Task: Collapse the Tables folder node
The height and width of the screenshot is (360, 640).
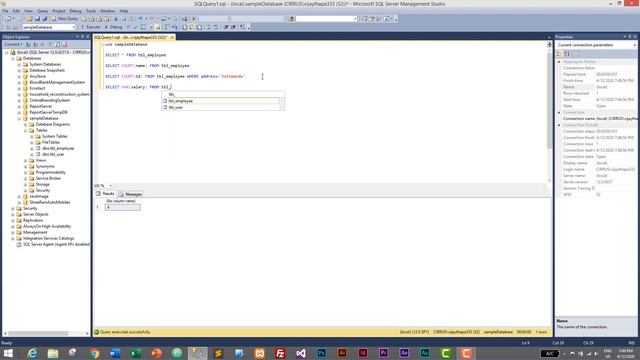Action: [x=26, y=130]
